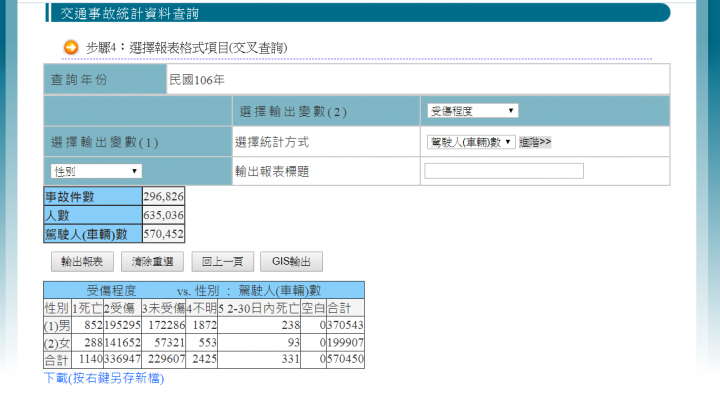Open the 受傷程度 output variable dropdown
The image size is (720, 397).
pyautogui.click(x=472, y=111)
